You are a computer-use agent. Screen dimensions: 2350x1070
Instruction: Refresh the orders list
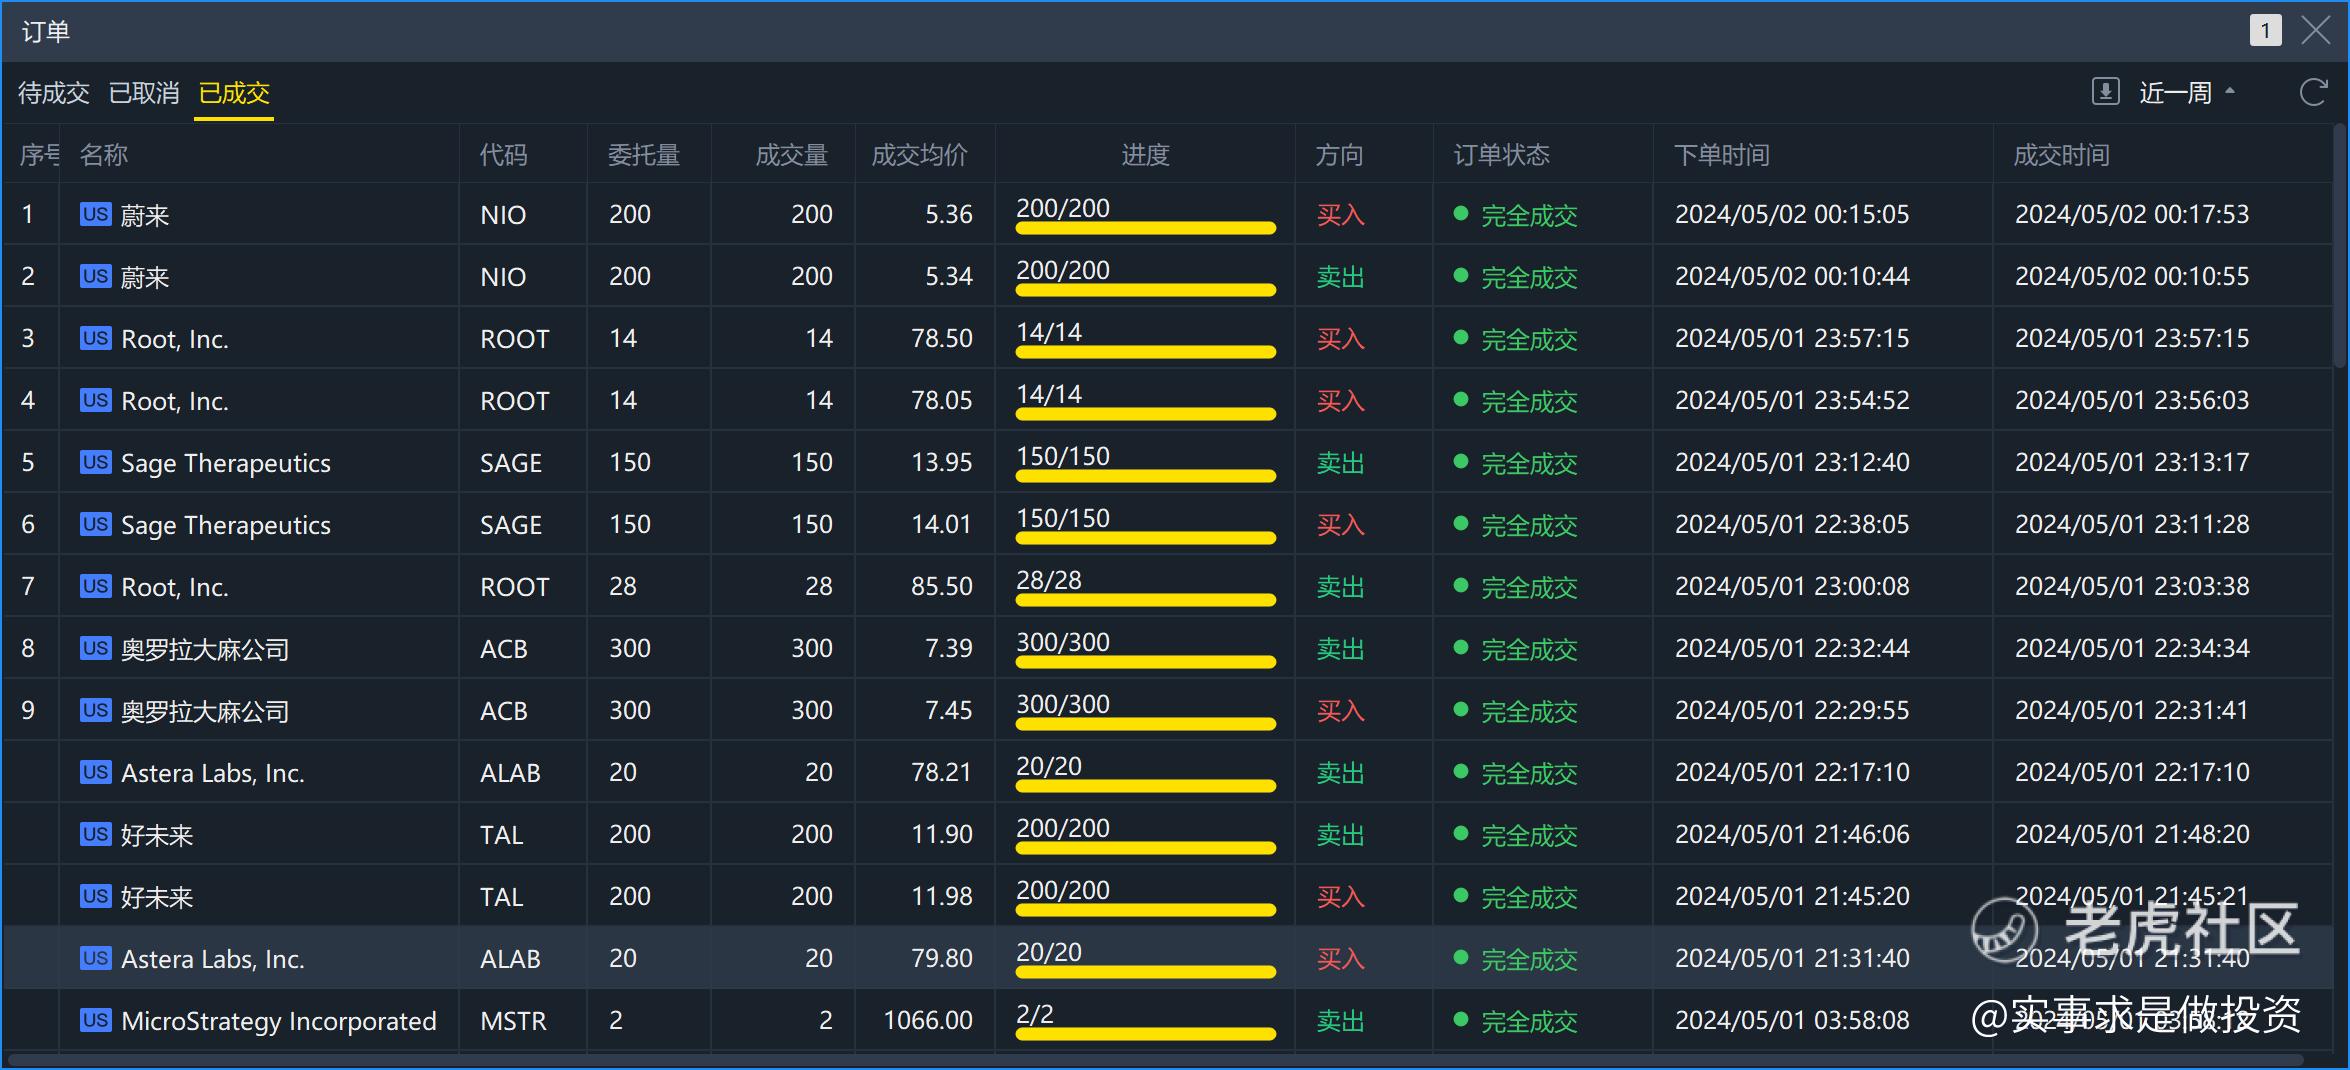pyautogui.click(x=2313, y=92)
